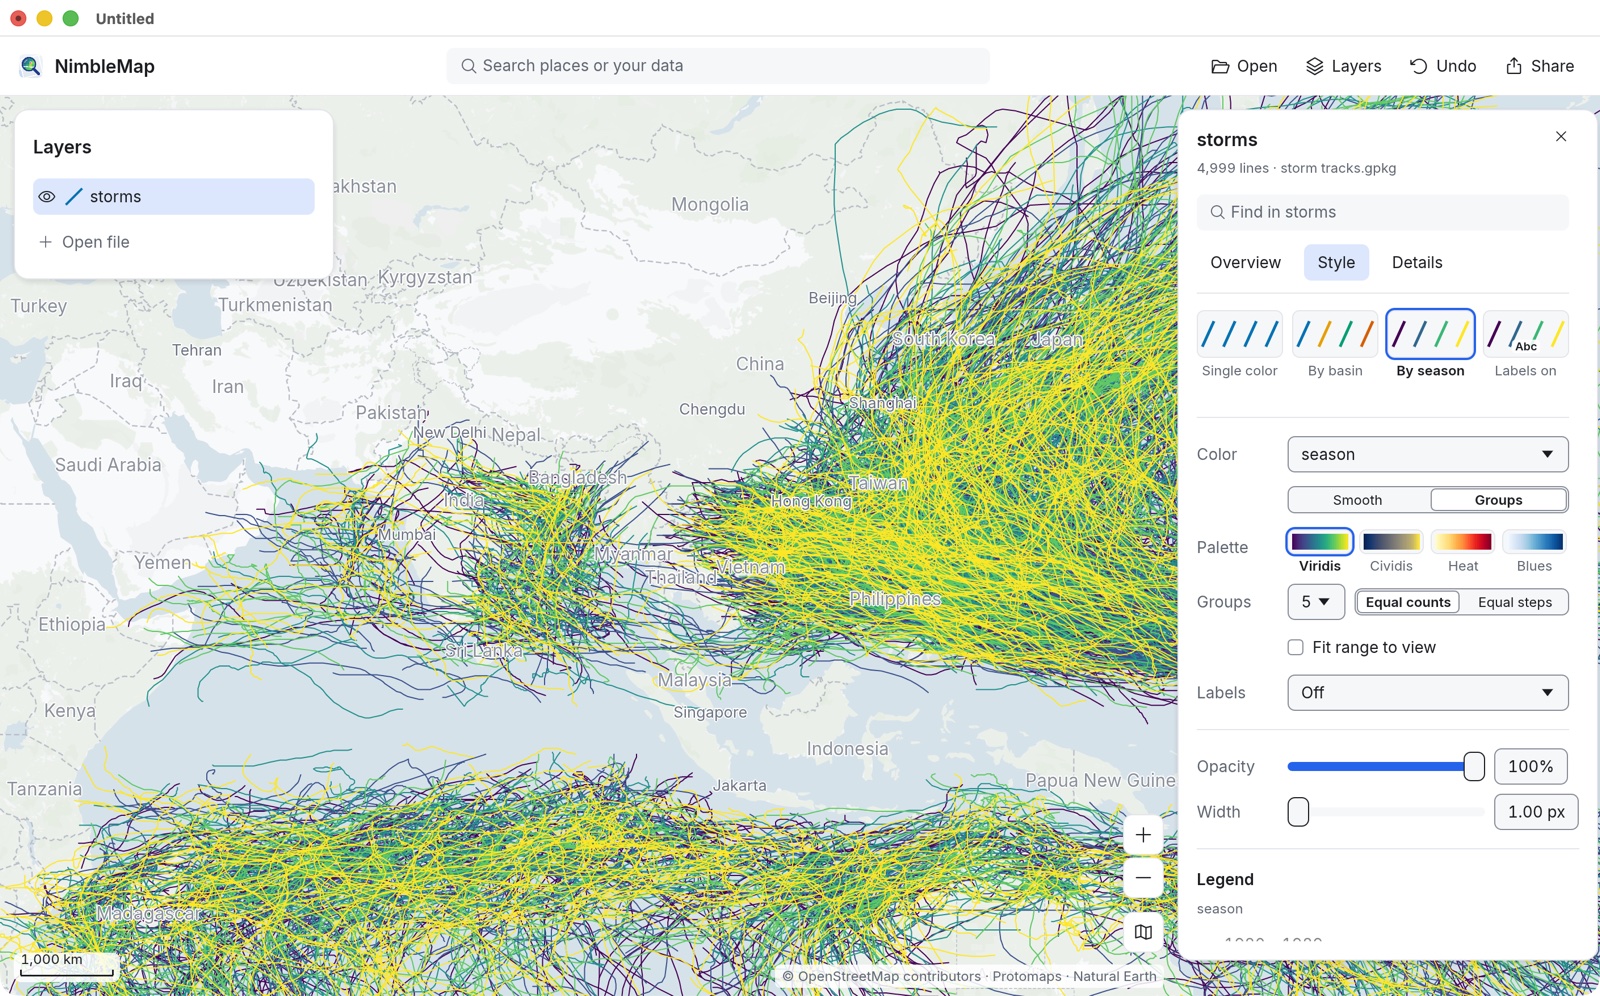Image resolution: width=1600 pixels, height=996 pixels.
Task: Click the Width slider handle
Action: pyautogui.click(x=1298, y=812)
